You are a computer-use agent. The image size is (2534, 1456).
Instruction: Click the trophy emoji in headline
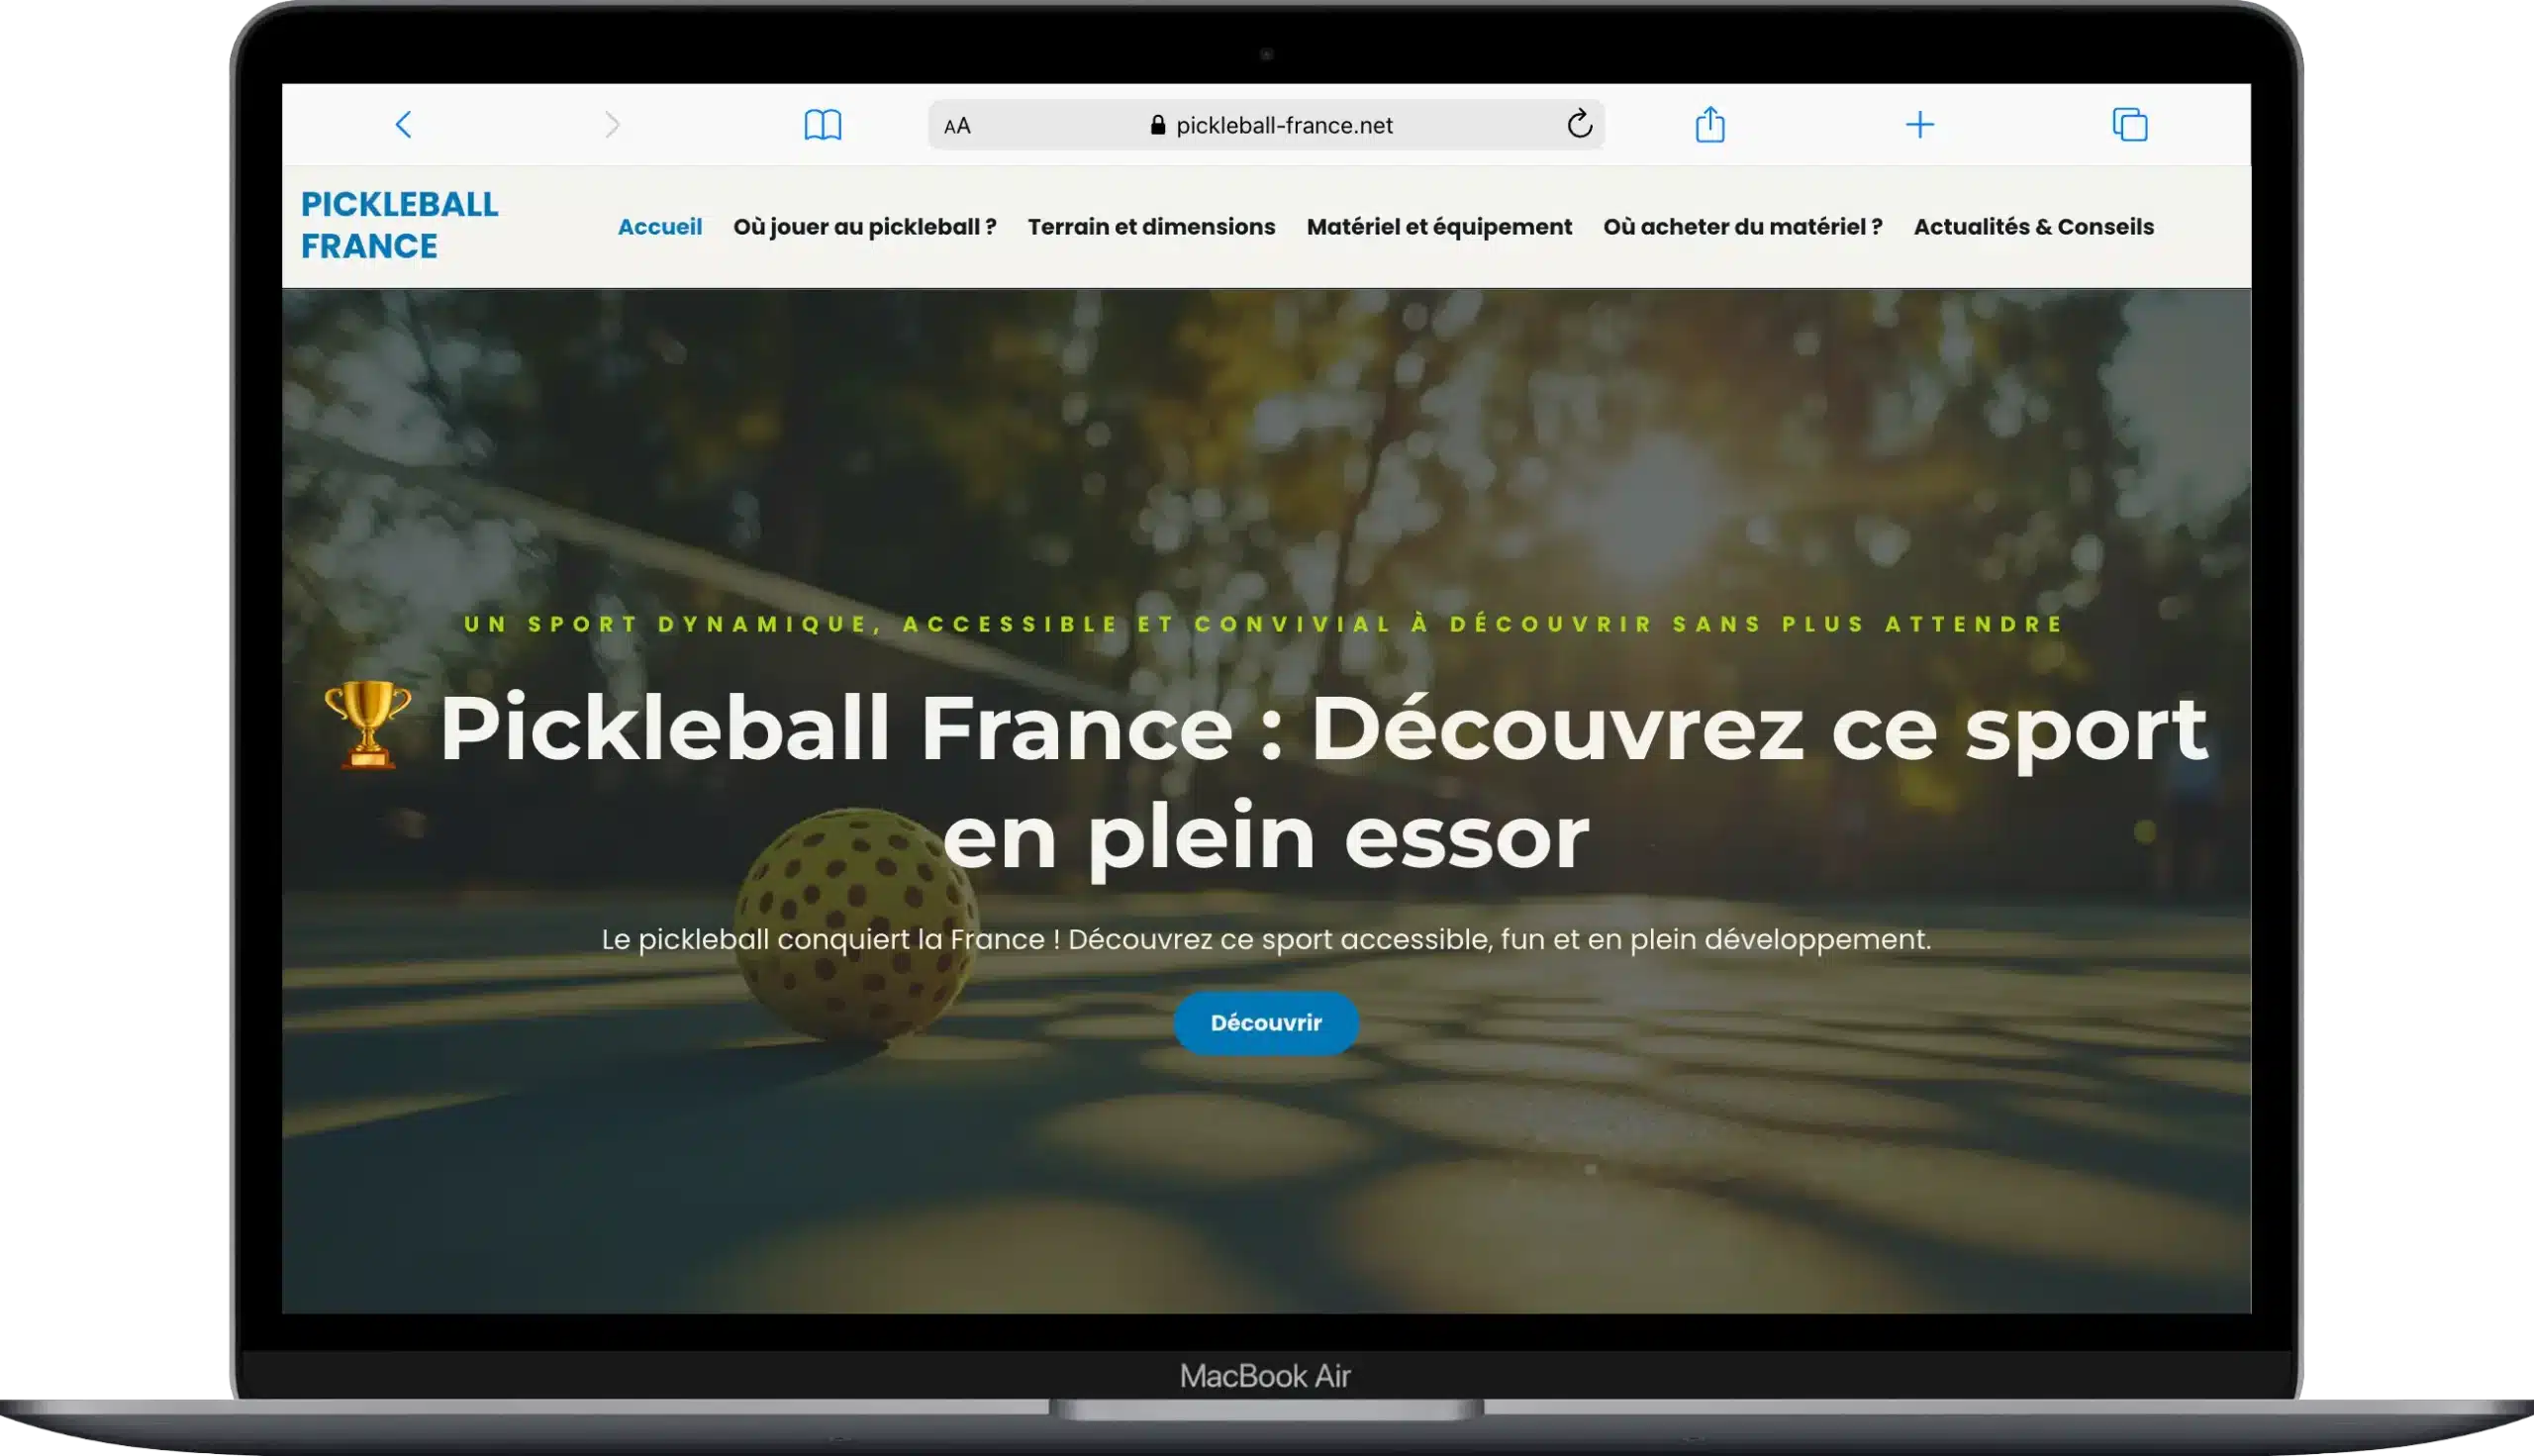point(367,725)
